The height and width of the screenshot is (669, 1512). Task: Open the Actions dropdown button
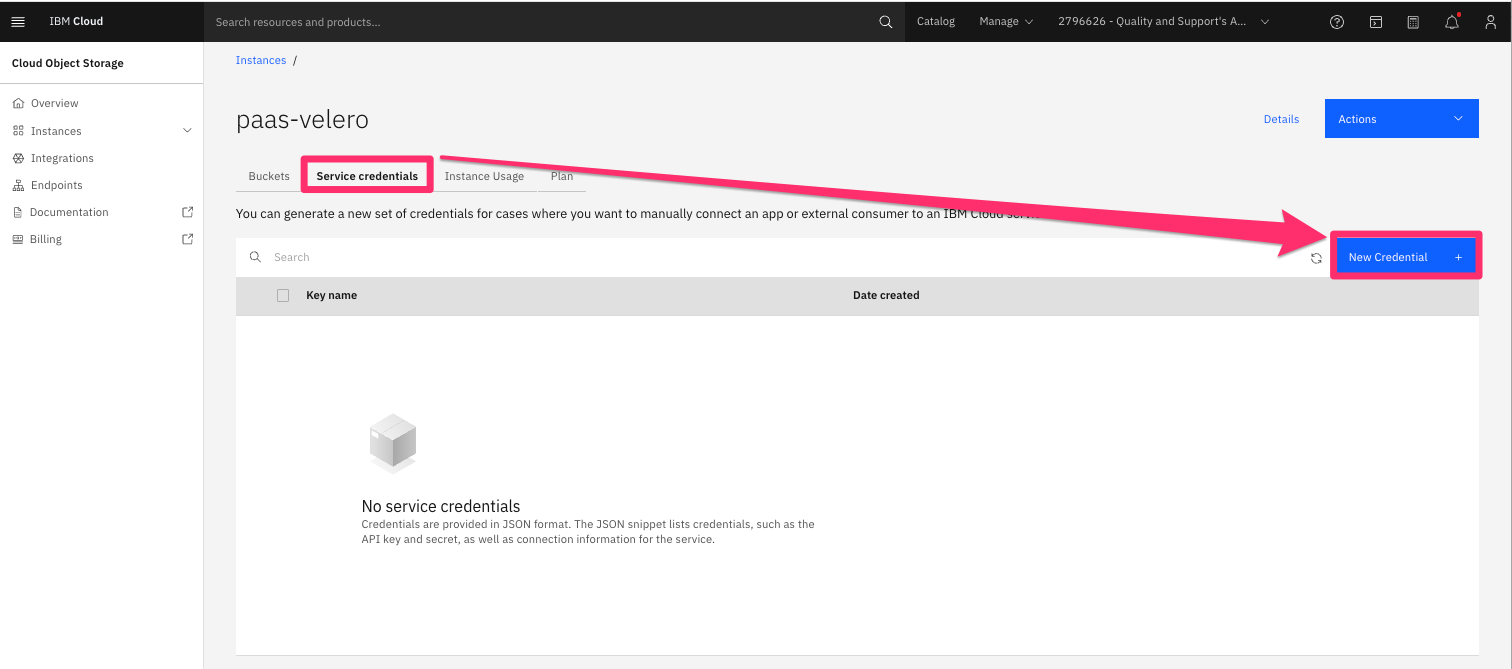coord(1401,119)
